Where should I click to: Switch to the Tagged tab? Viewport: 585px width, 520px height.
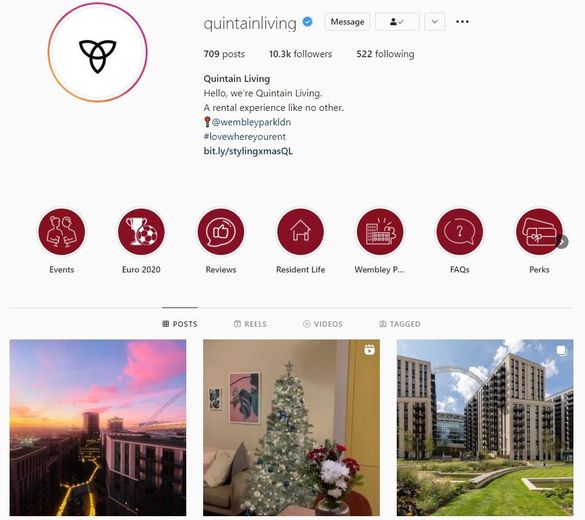coord(400,324)
